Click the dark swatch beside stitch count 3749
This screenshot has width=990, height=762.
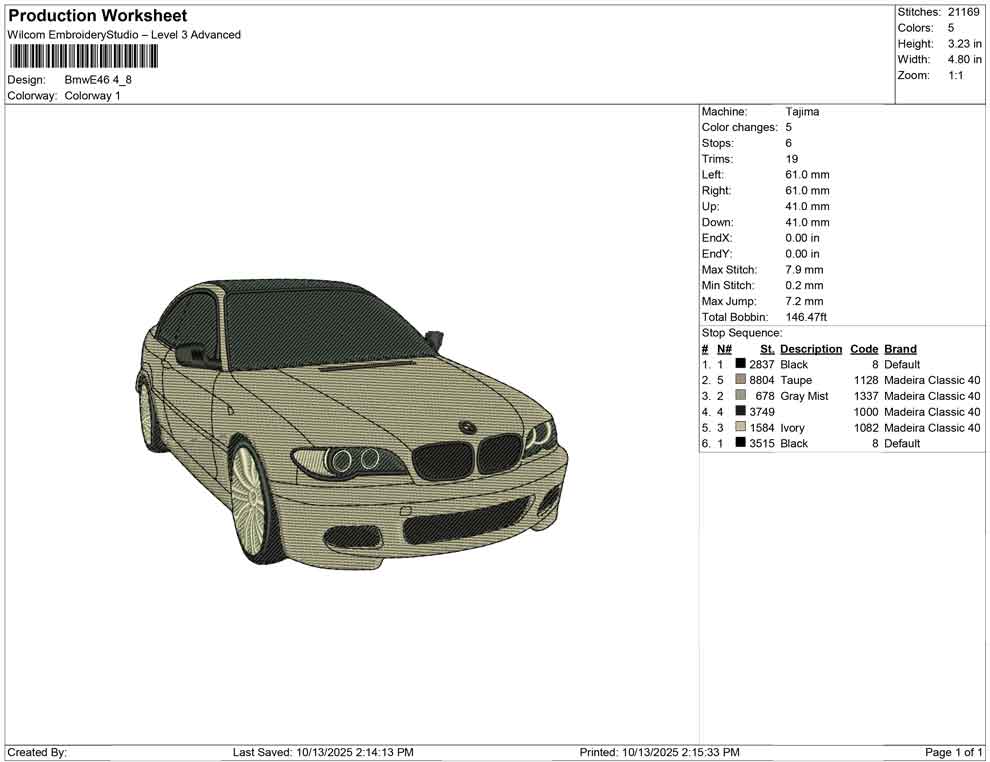pyautogui.click(x=740, y=412)
